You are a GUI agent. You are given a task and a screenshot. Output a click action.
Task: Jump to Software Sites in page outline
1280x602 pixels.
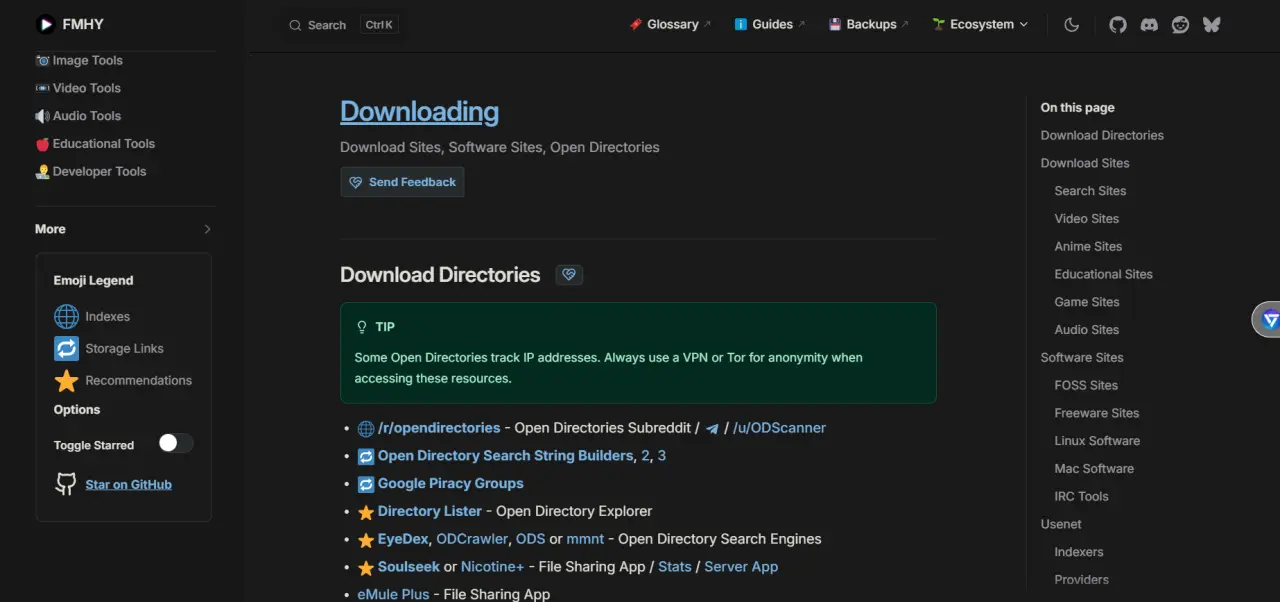tap(1082, 357)
